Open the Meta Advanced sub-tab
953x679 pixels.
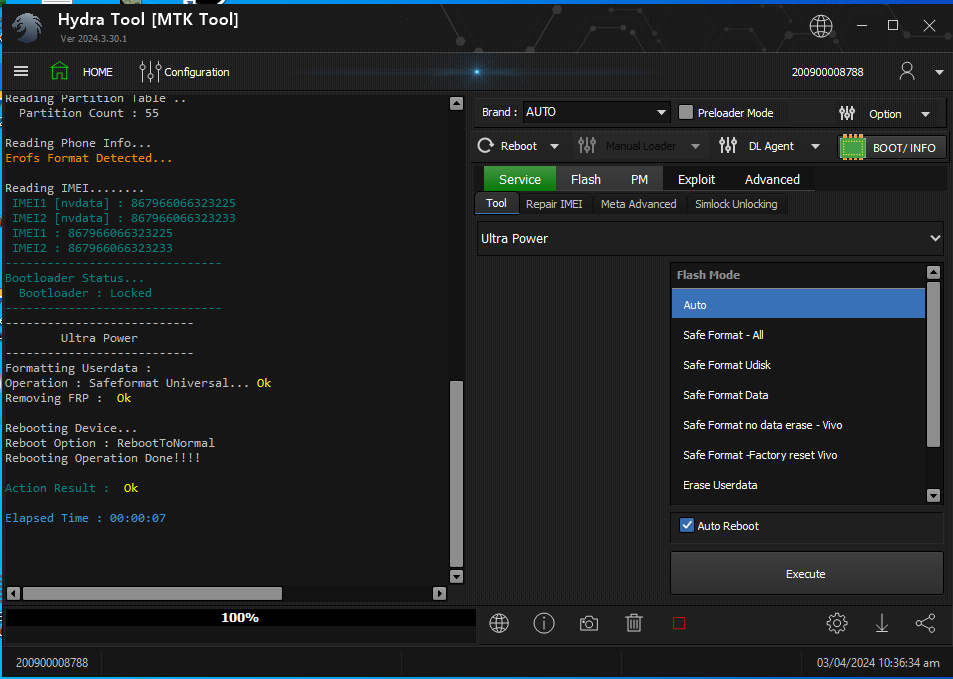pyautogui.click(x=638, y=204)
